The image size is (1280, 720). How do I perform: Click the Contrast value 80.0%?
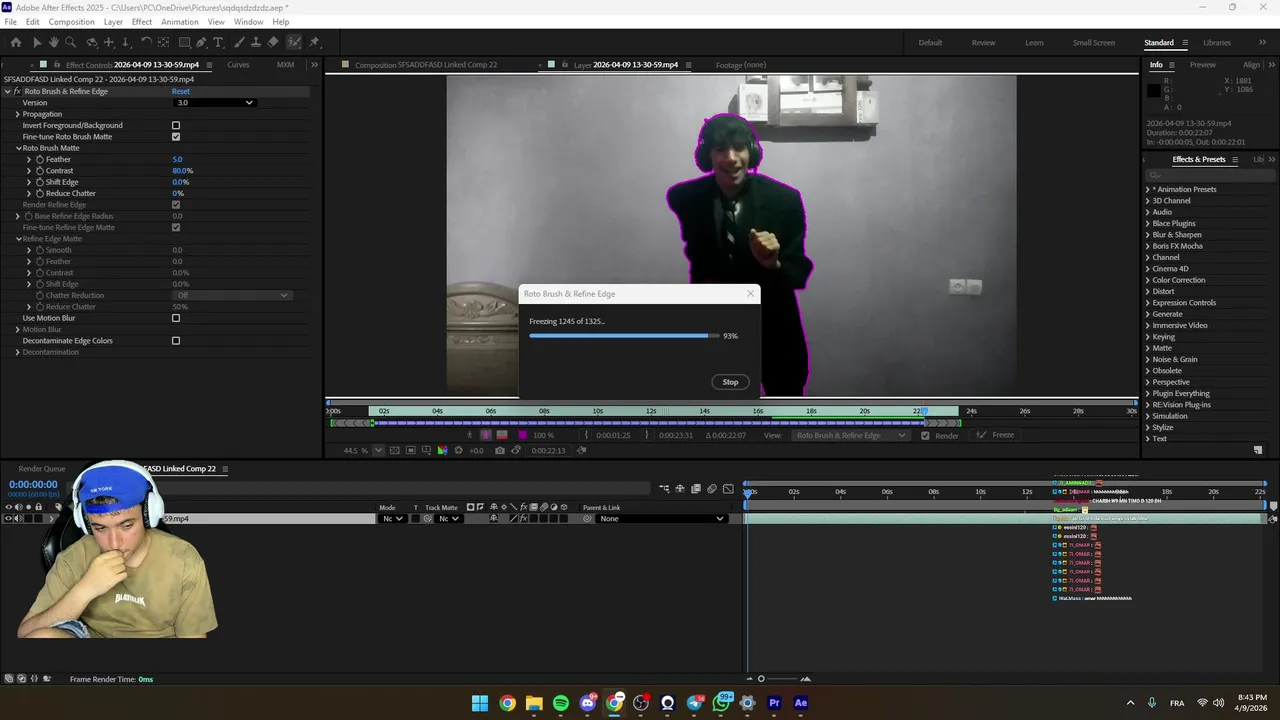tap(183, 170)
